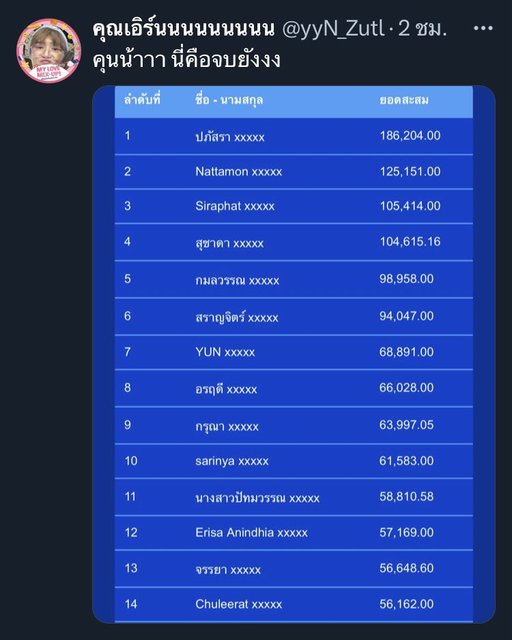This screenshot has width=512, height=640.
Task: Select the rank 1 row 'ปภัสรา xxxxx'
Action: coord(294,136)
